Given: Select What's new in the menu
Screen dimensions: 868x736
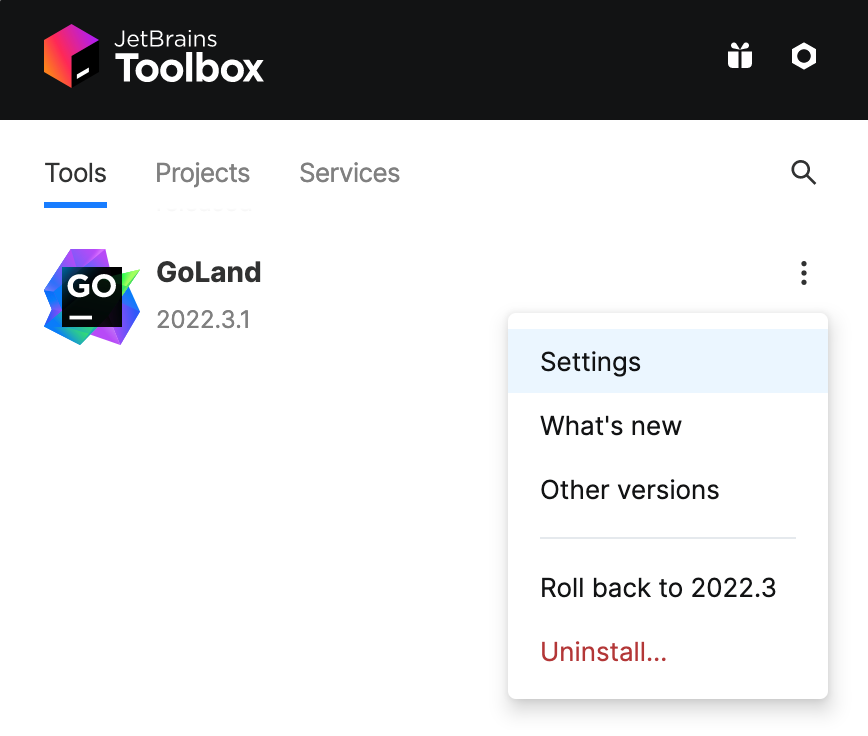Looking at the screenshot, I should [x=610, y=426].
